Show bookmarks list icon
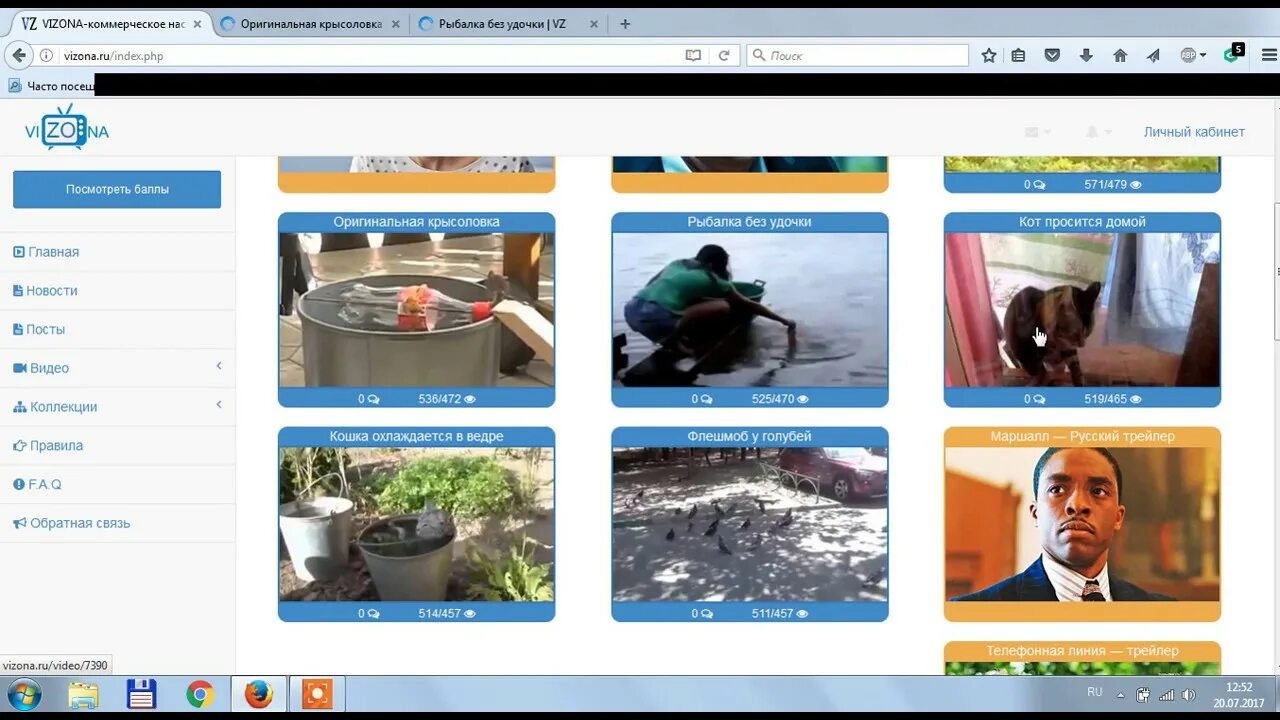The width and height of the screenshot is (1280, 720). click(x=1019, y=56)
